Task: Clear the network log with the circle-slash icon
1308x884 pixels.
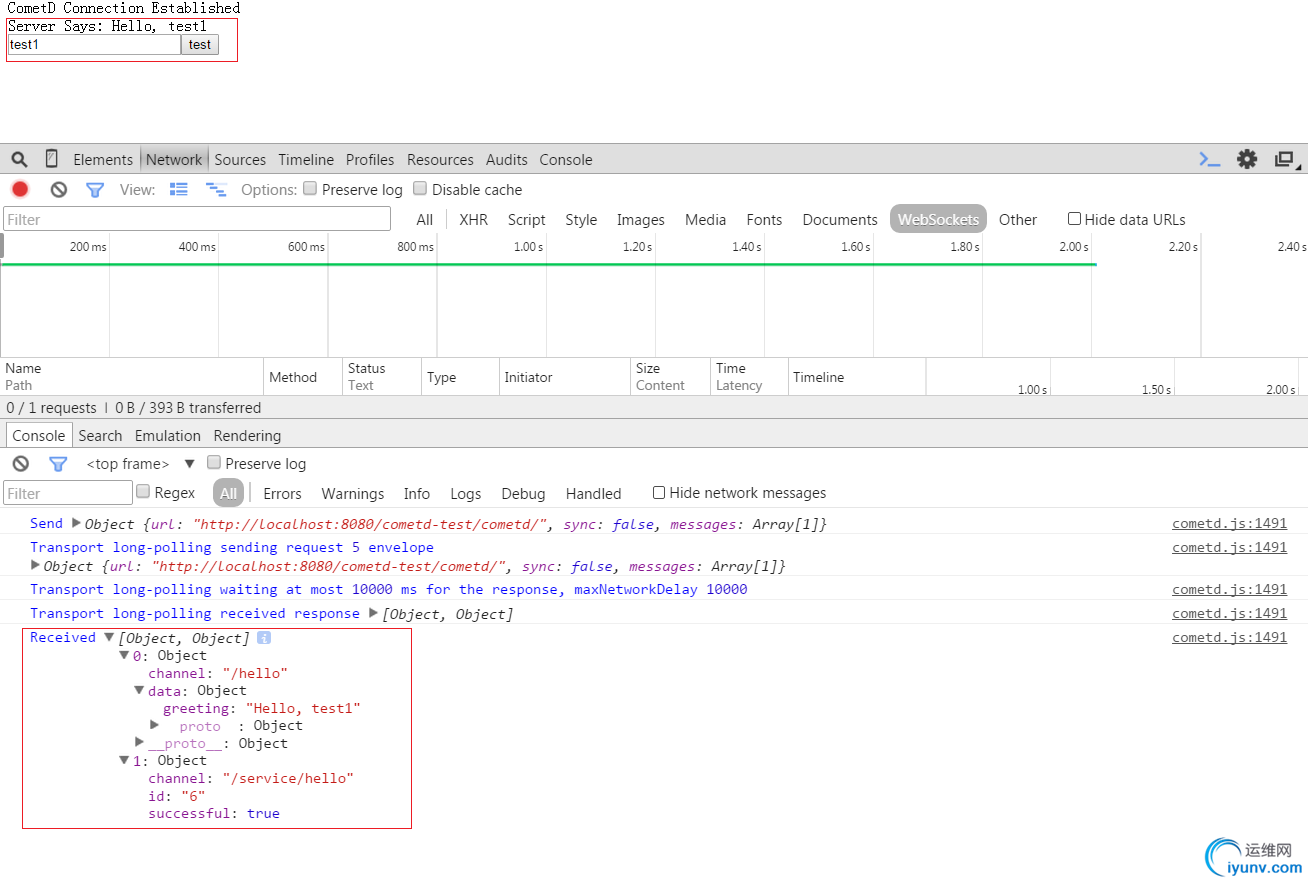Action: click(x=59, y=189)
